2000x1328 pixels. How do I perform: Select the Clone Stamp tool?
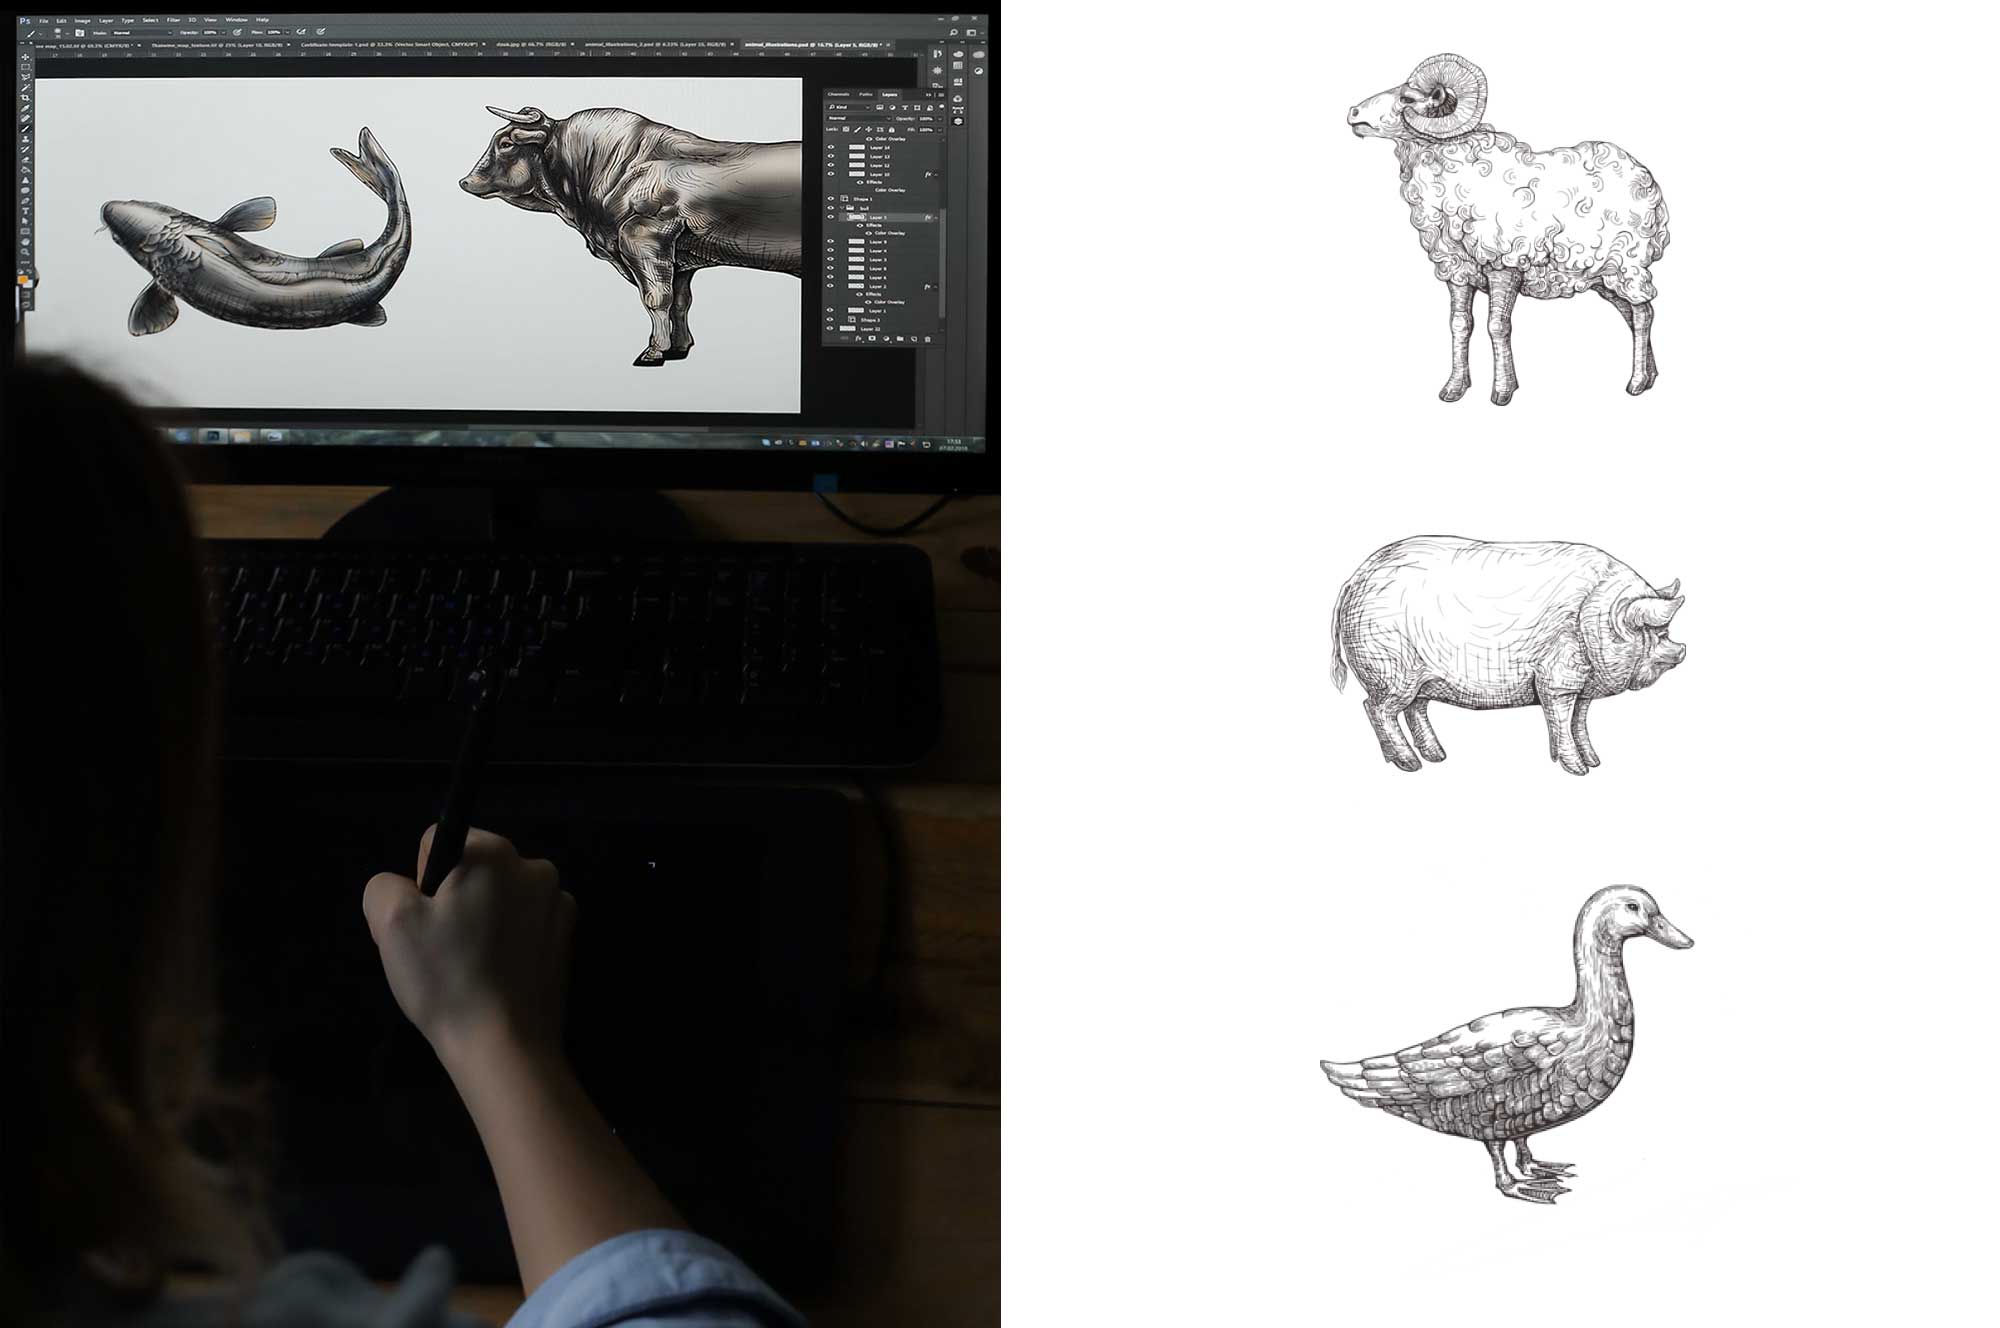click(25, 139)
